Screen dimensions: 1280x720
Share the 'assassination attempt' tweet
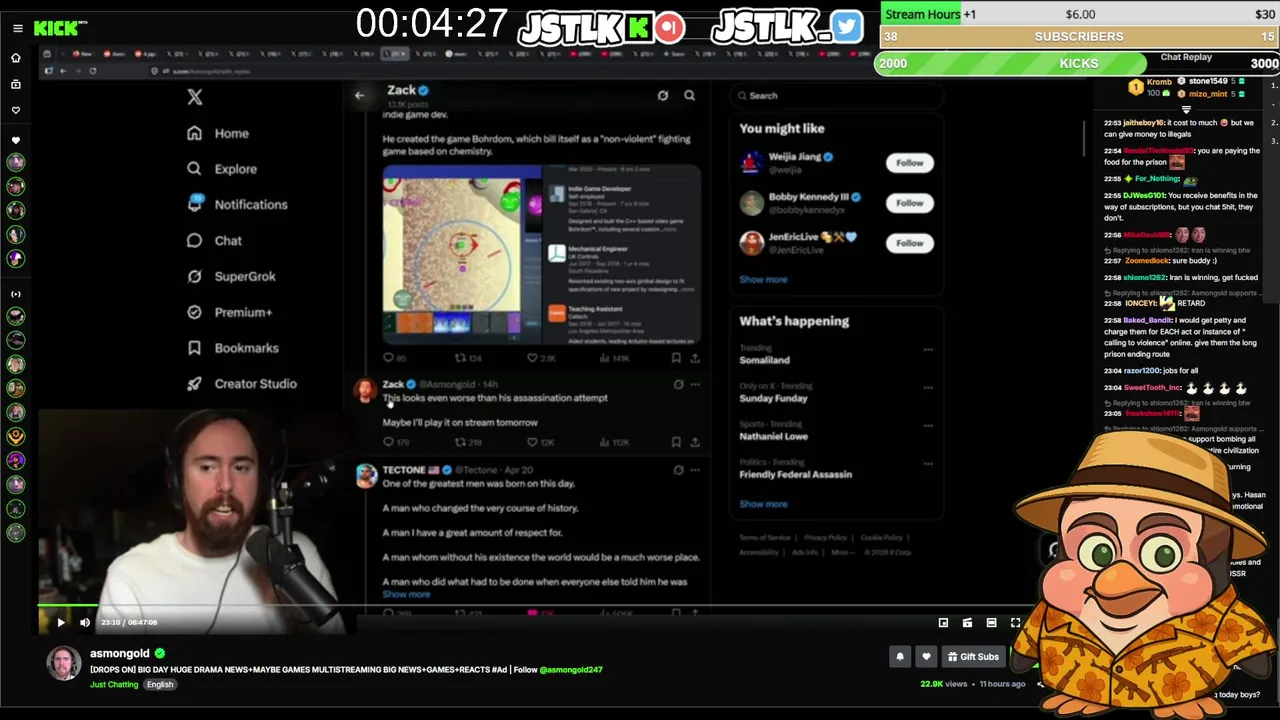(695, 442)
